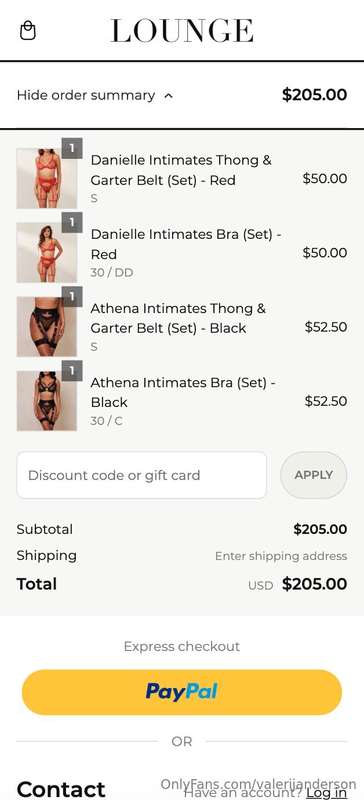
Task: Collapse order summary chevron arrow
Action: pyautogui.click(x=168, y=95)
